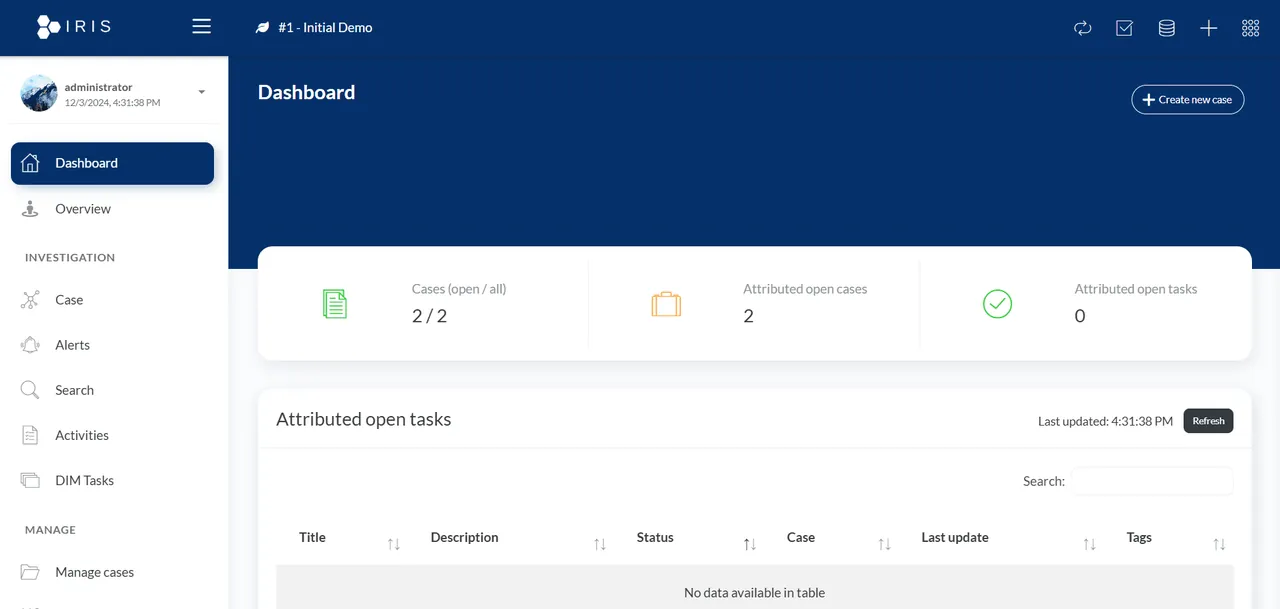Click the IRIS logo in the header
This screenshot has width=1280, height=609.
73,27
